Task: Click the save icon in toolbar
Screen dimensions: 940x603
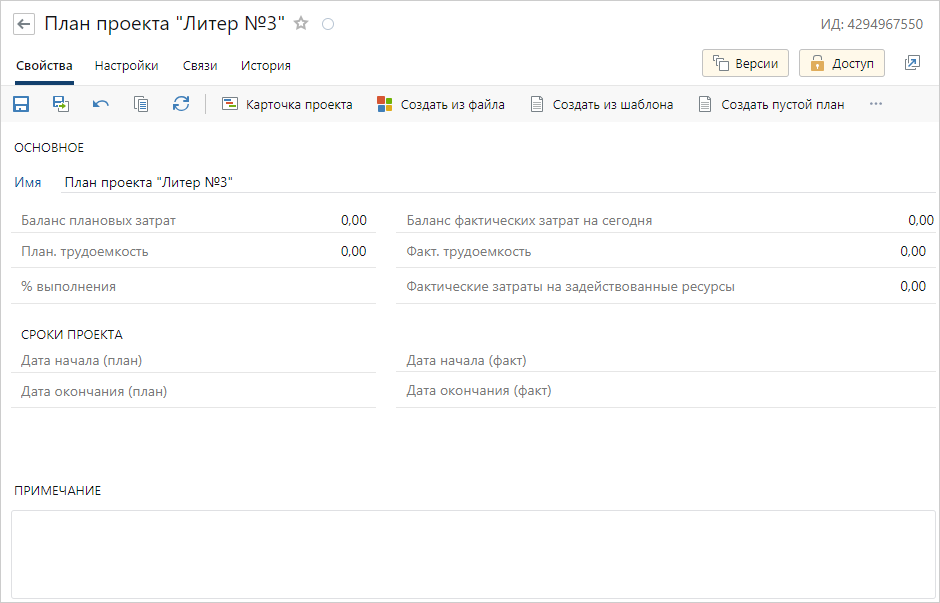Action: click(21, 104)
